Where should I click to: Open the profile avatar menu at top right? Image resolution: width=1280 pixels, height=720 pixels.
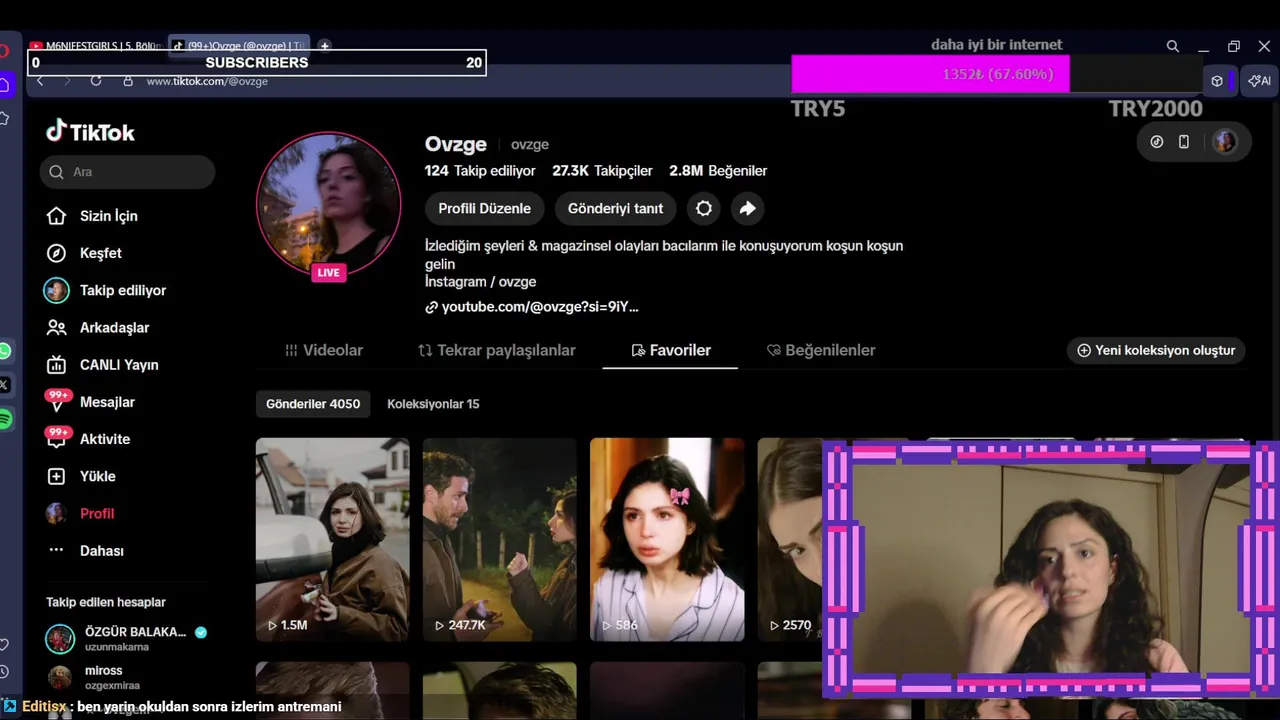coord(1225,142)
